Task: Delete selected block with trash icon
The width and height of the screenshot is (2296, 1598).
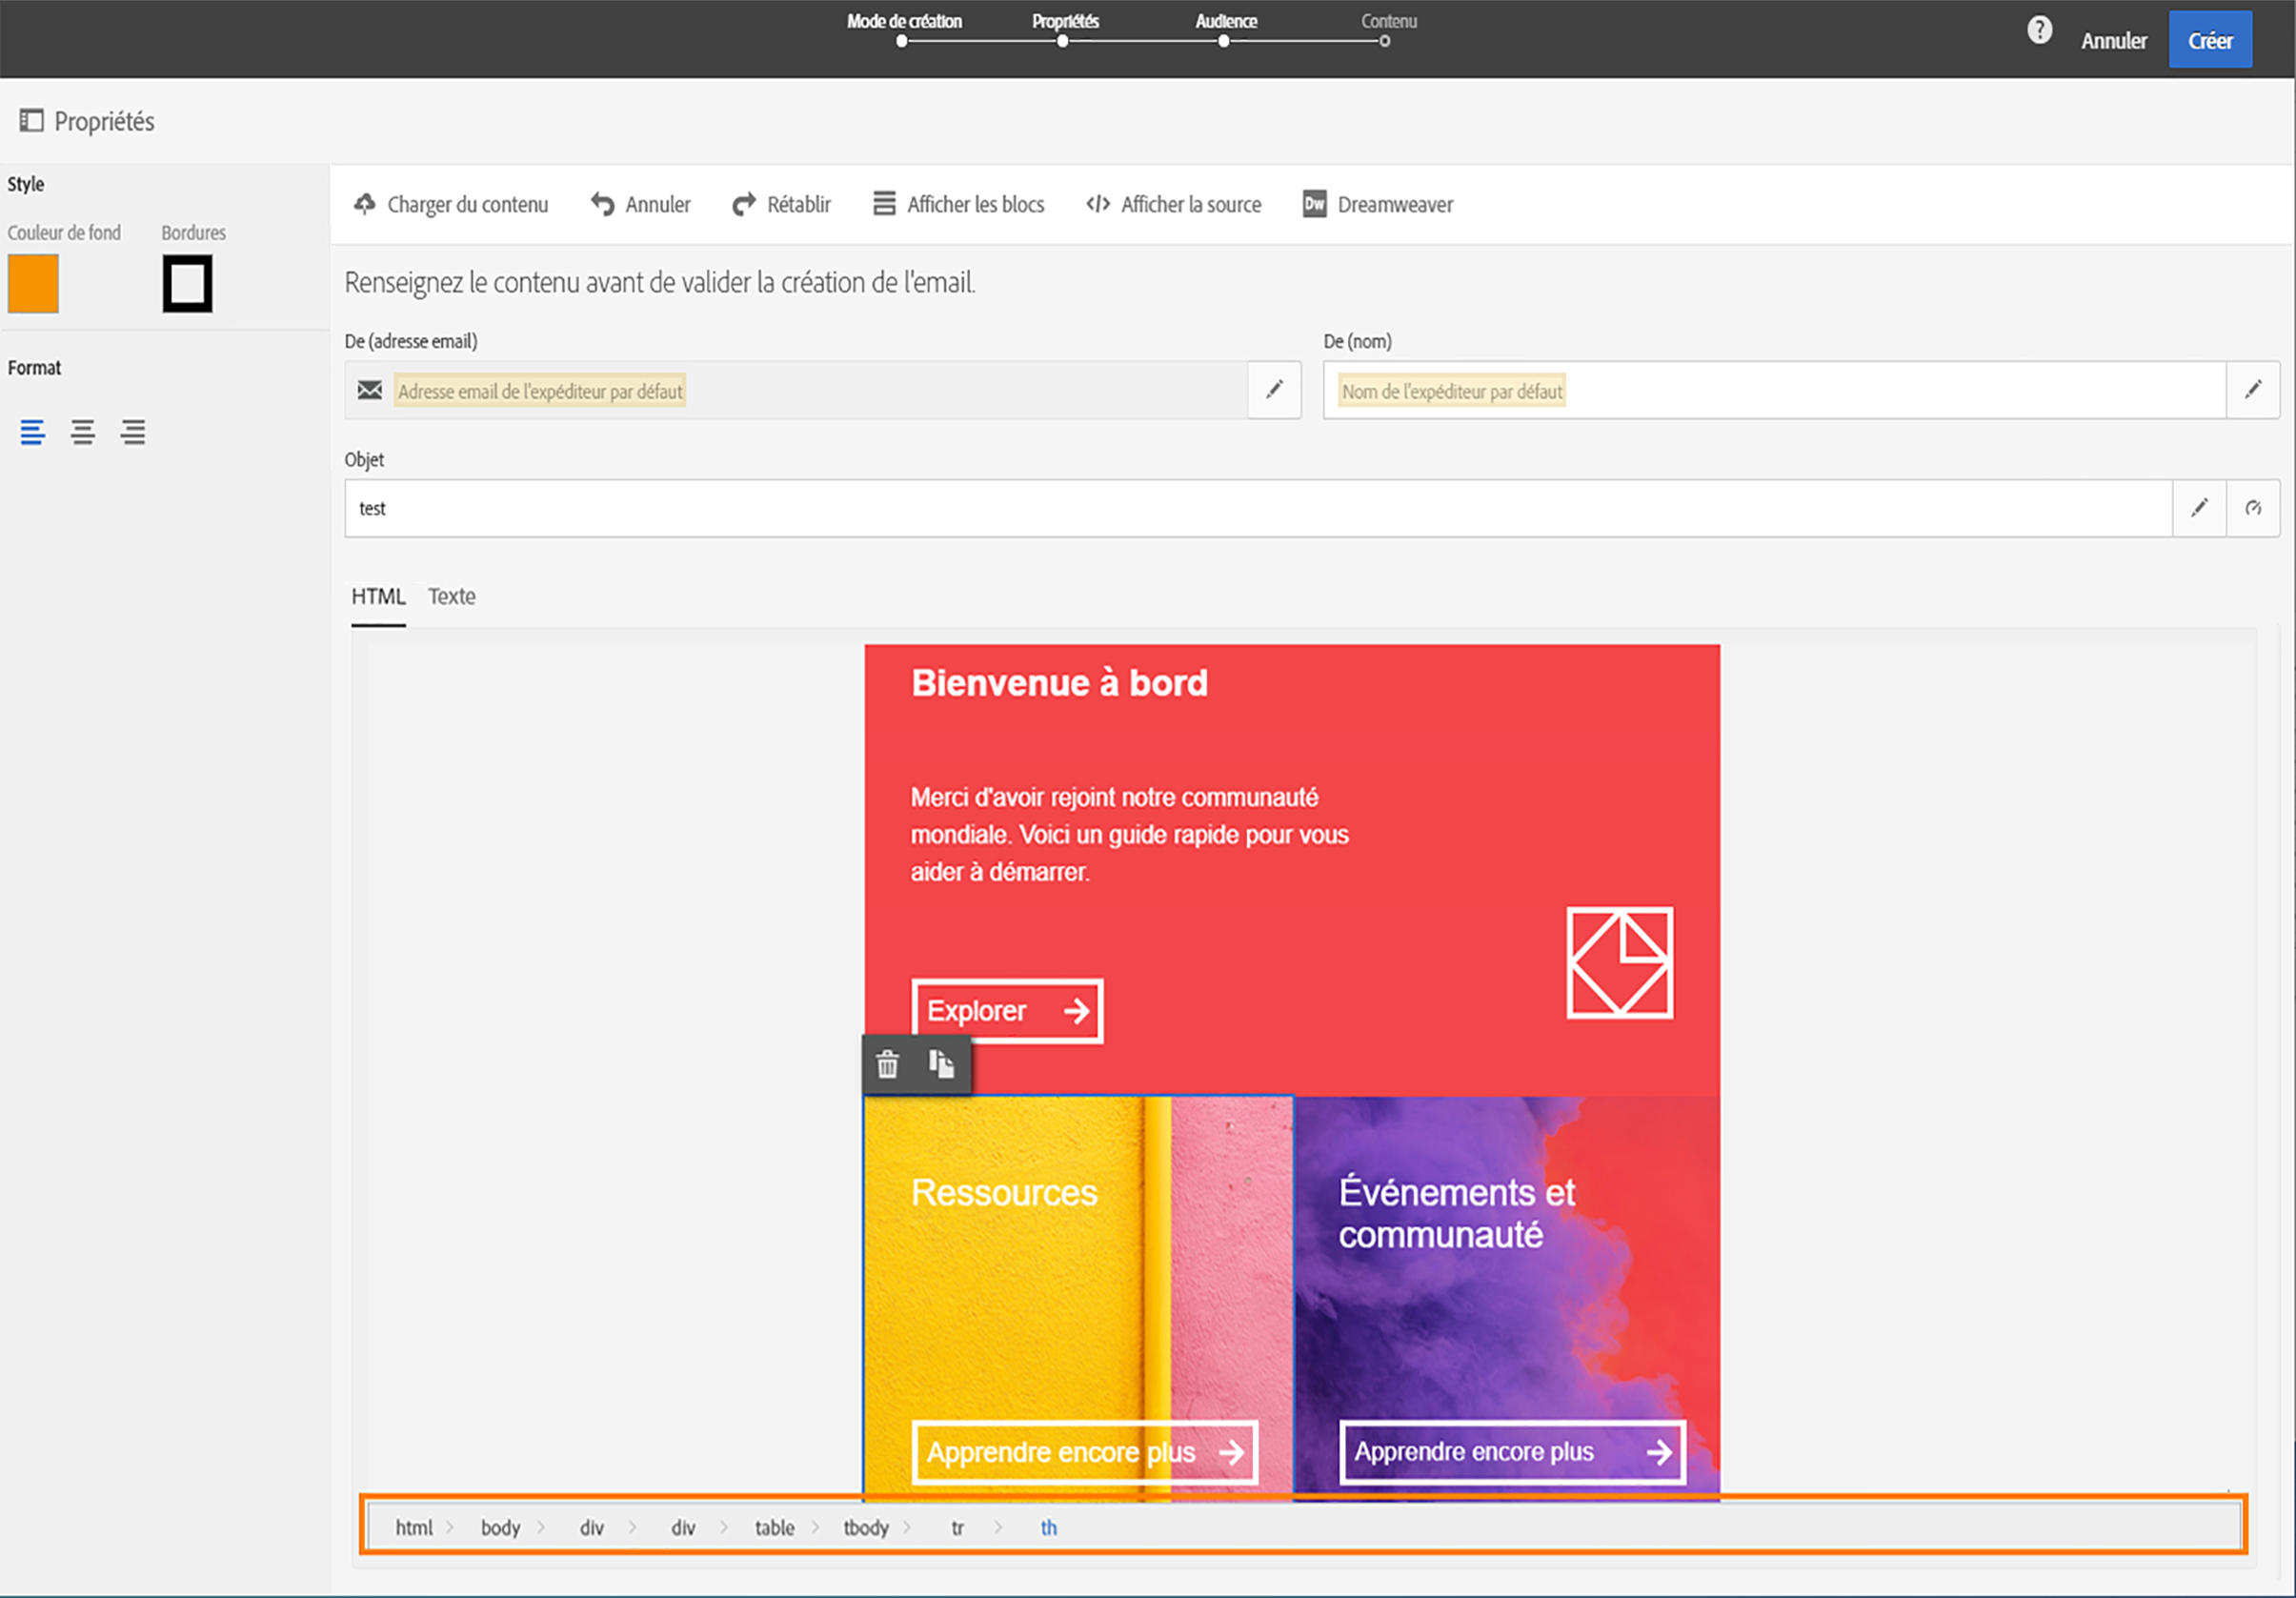Action: tap(888, 1064)
